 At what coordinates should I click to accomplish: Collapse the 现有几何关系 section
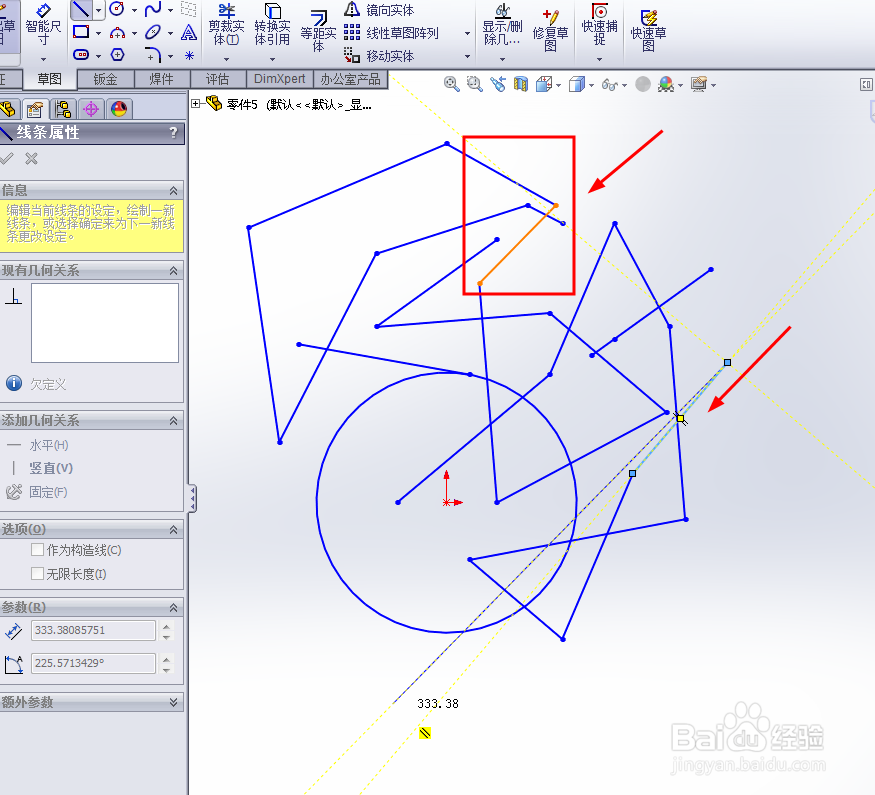point(174,271)
